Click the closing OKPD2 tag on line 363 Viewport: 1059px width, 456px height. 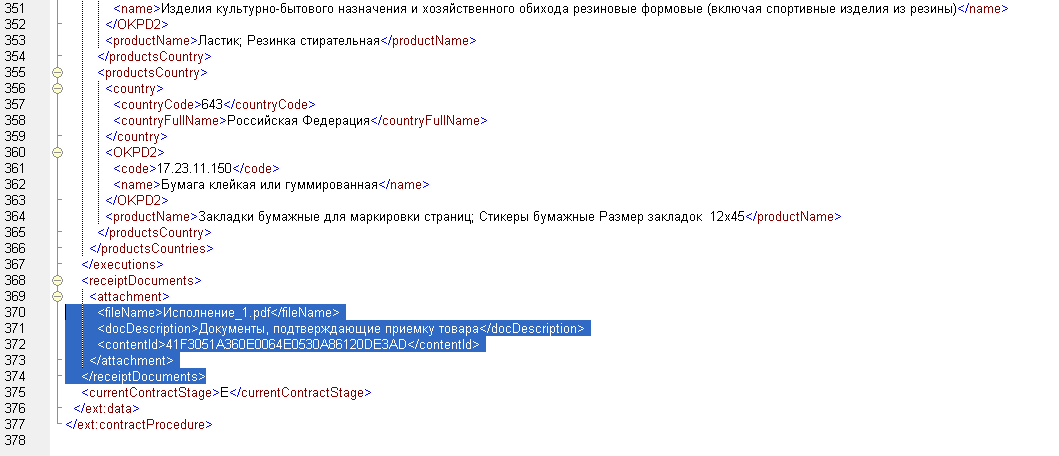click(137, 201)
